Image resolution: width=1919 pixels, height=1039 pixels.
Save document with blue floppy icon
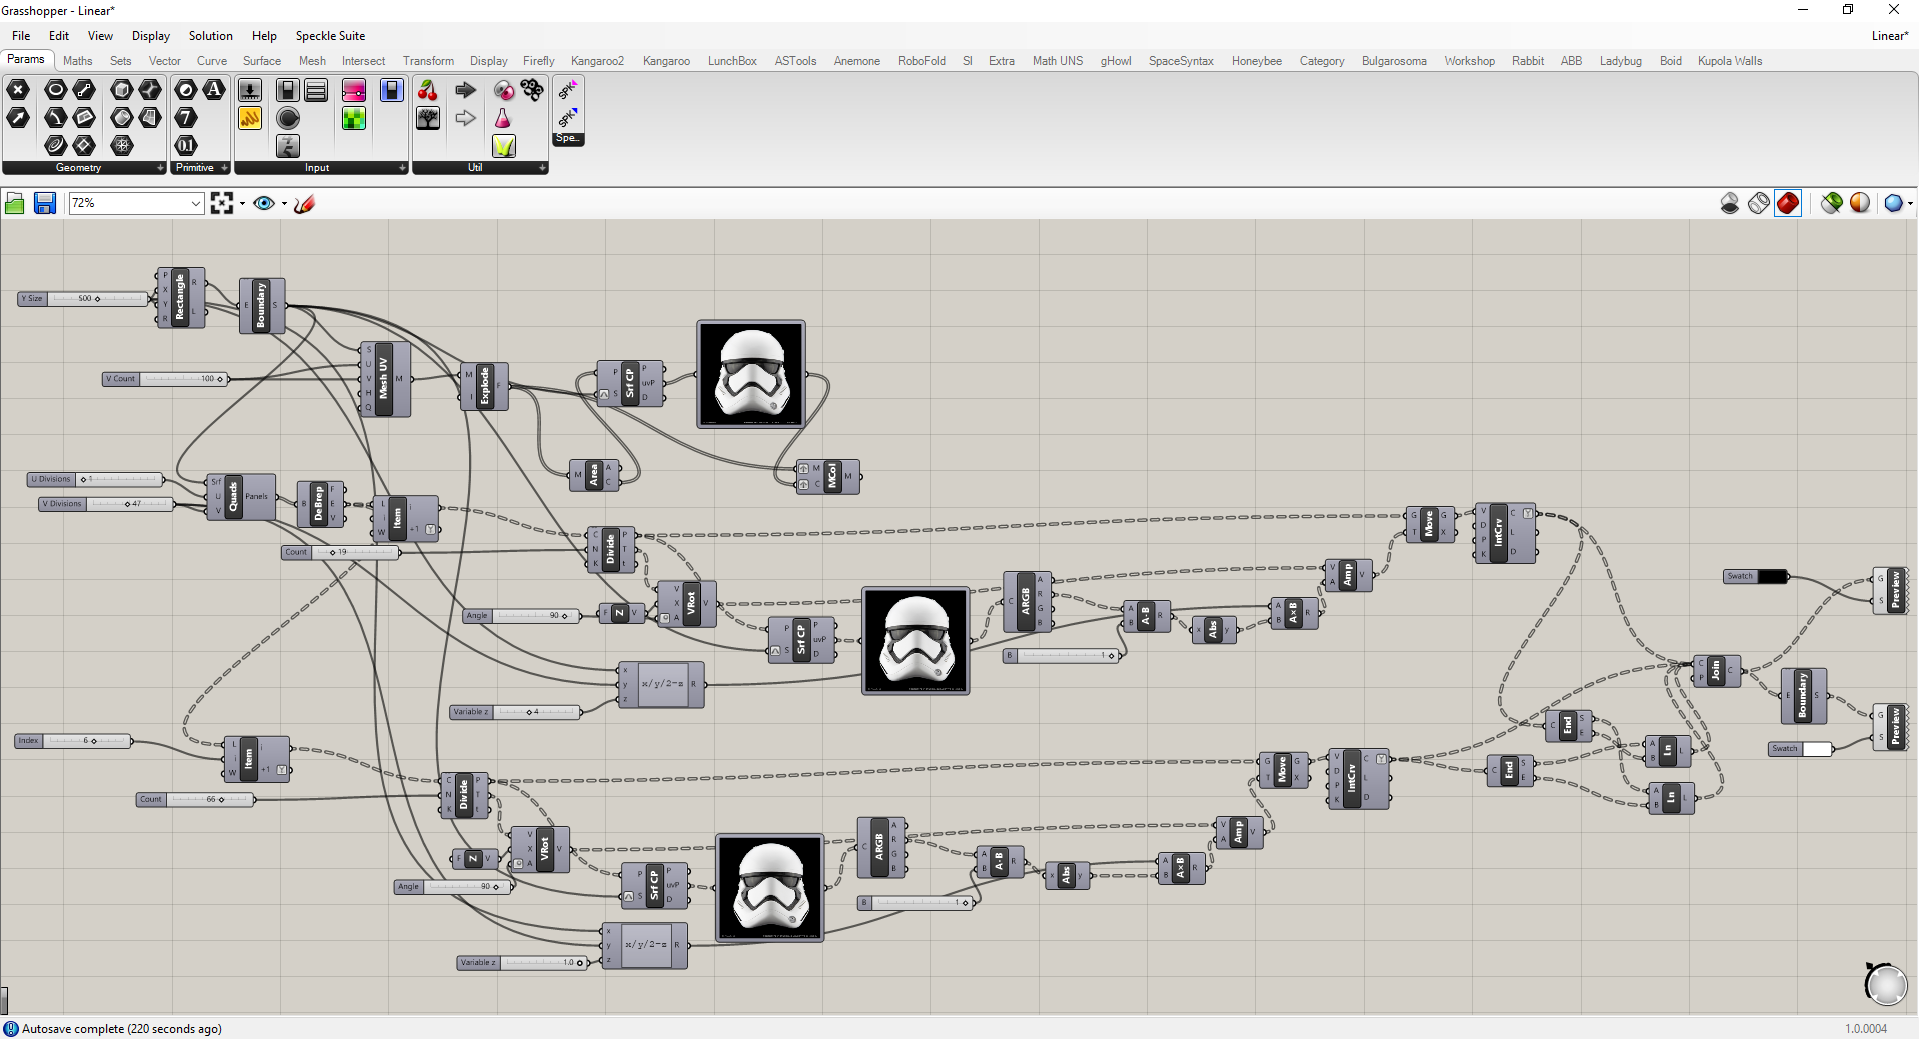coord(45,204)
